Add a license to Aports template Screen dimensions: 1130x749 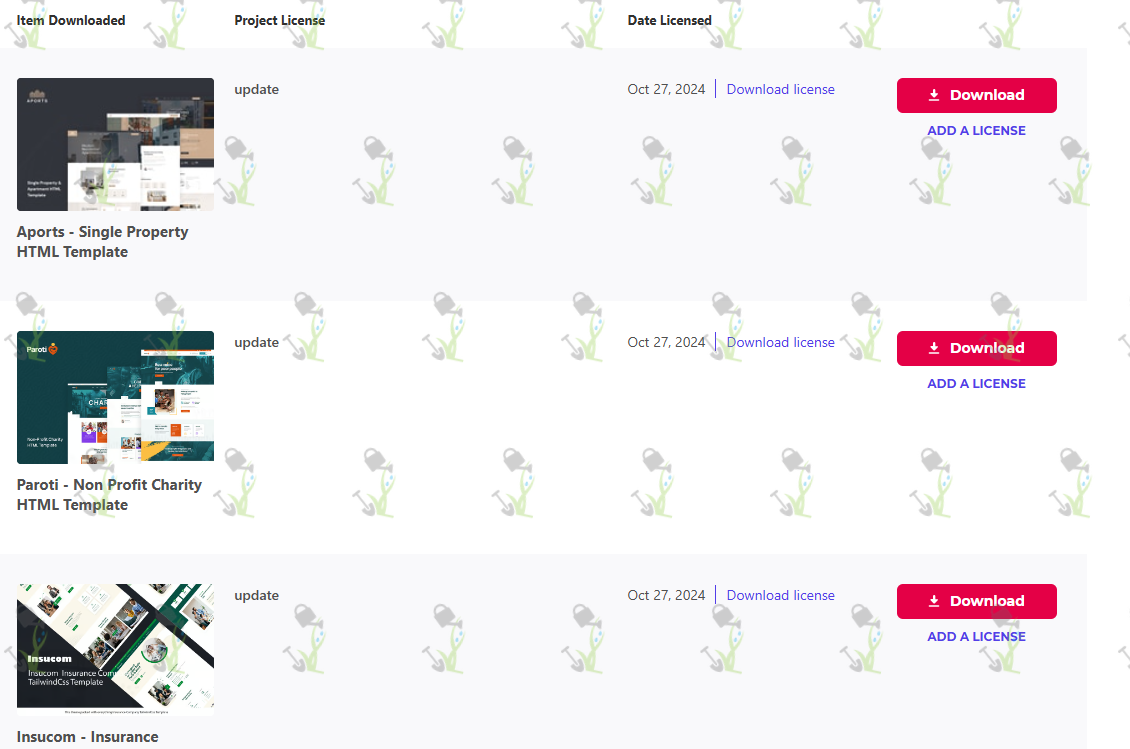coord(976,130)
